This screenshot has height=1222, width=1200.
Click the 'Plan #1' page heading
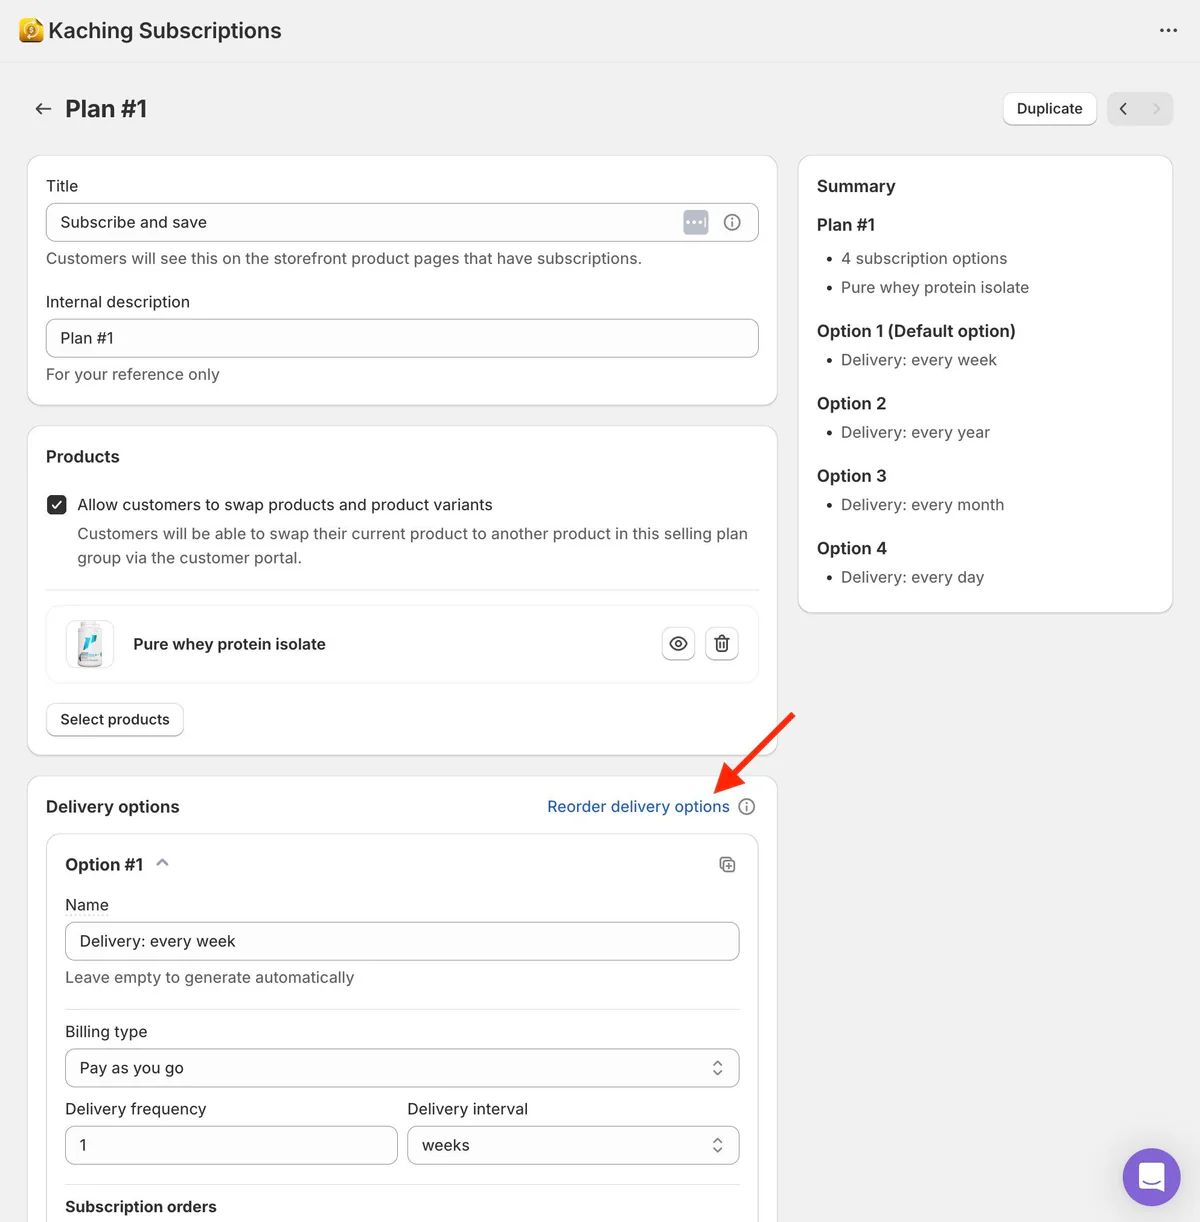[x=106, y=109]
